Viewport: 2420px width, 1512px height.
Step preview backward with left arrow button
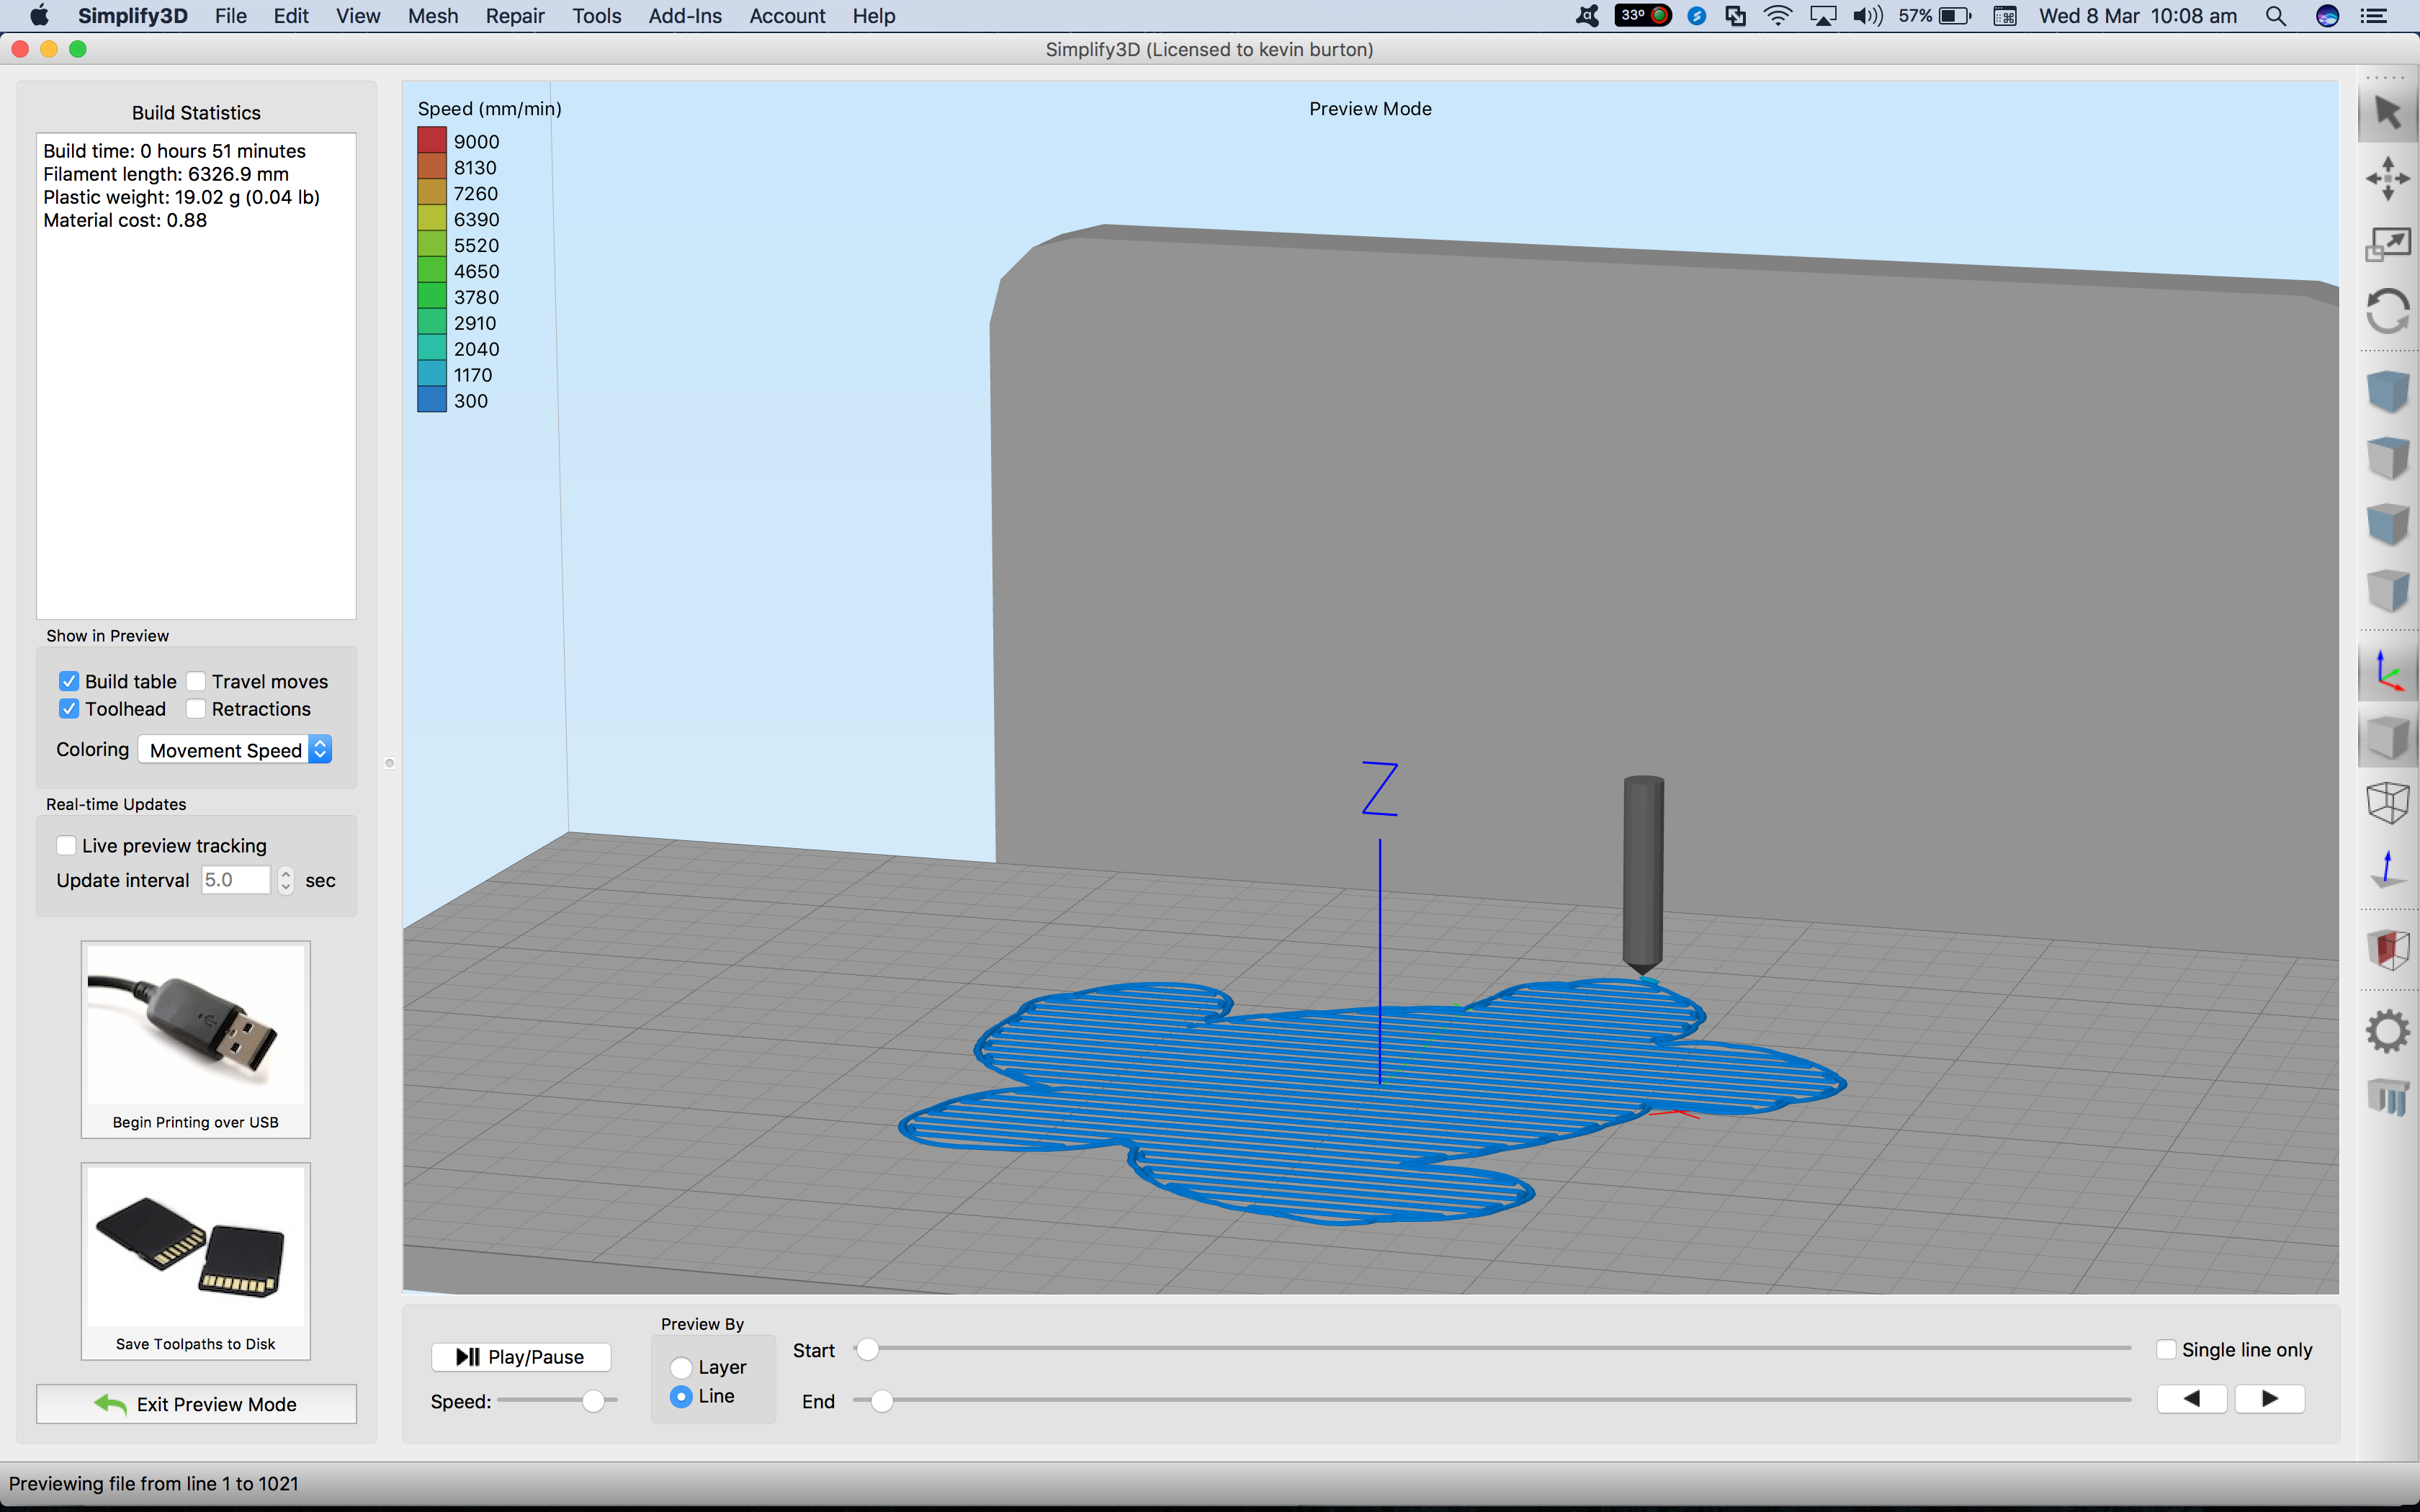(2192, 1399)
